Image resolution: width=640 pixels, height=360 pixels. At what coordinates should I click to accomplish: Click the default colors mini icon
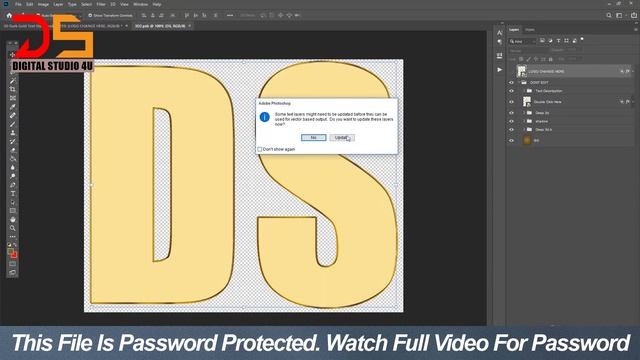pyautogui.click(x=9, y=245)
